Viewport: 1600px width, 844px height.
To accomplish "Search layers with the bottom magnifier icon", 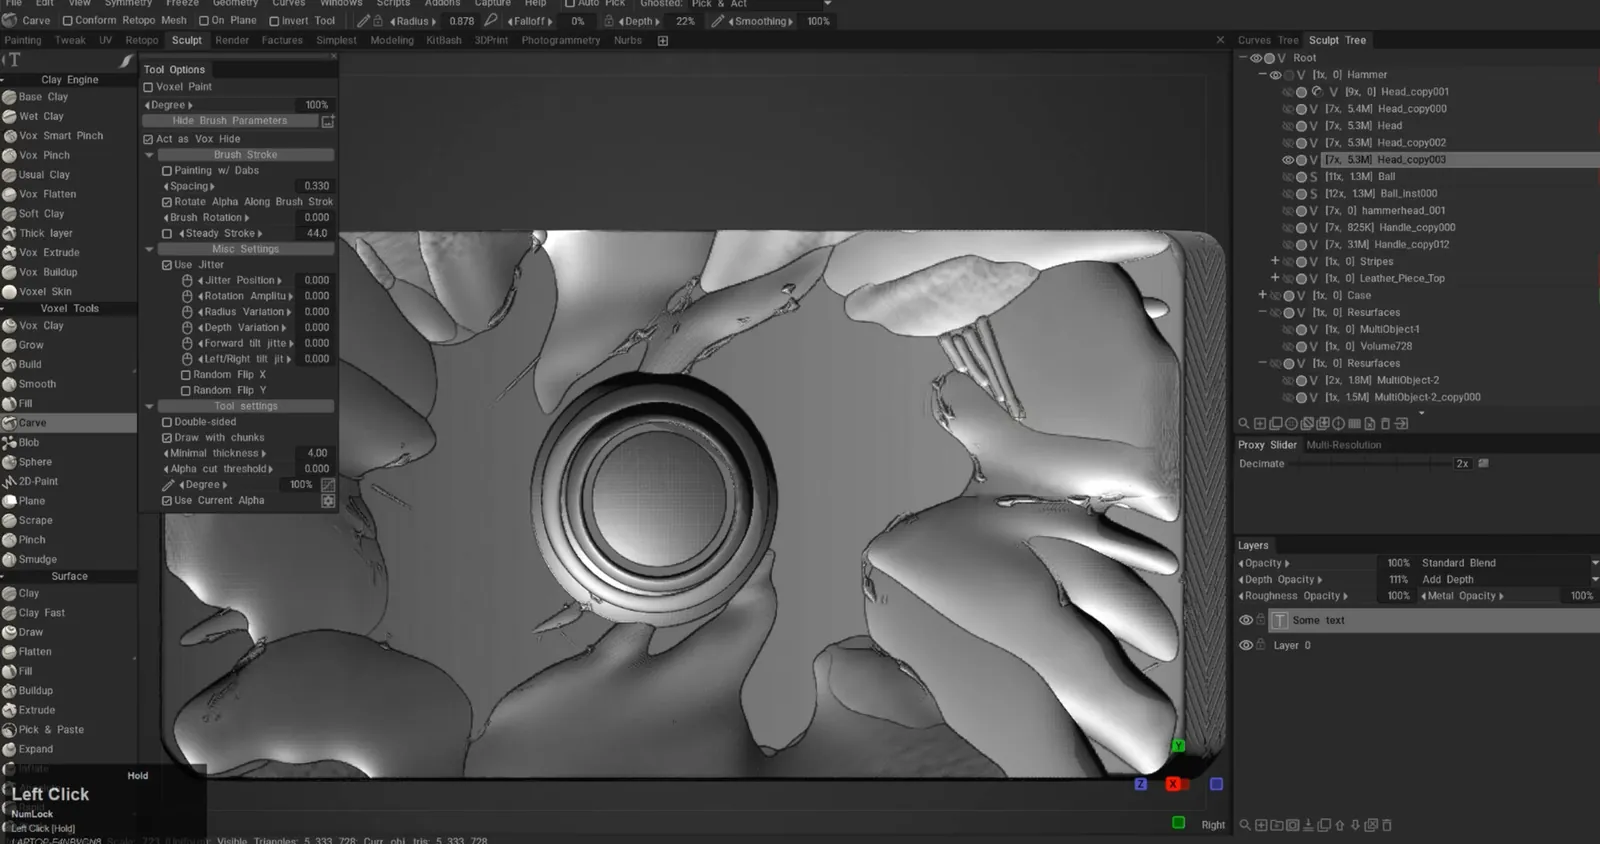I will (1245, 825).
